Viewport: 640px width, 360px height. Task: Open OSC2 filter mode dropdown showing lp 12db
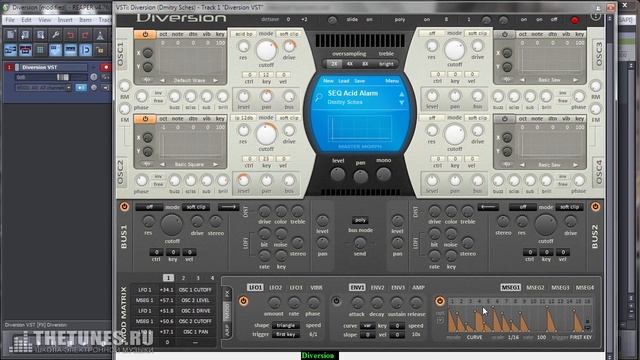tap(244, 118)
